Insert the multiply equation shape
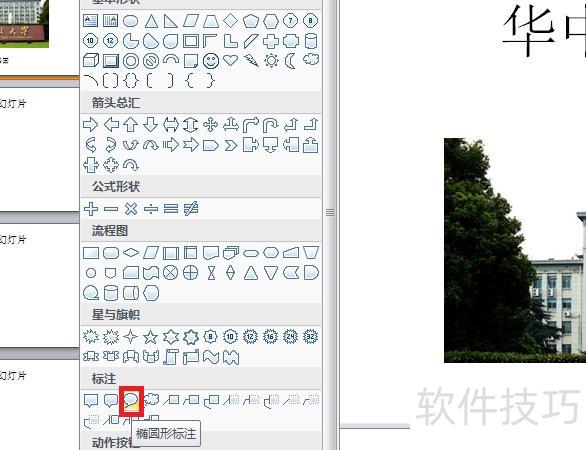The width and height of the screenshot is (586, 450). [x=131, y=209]
